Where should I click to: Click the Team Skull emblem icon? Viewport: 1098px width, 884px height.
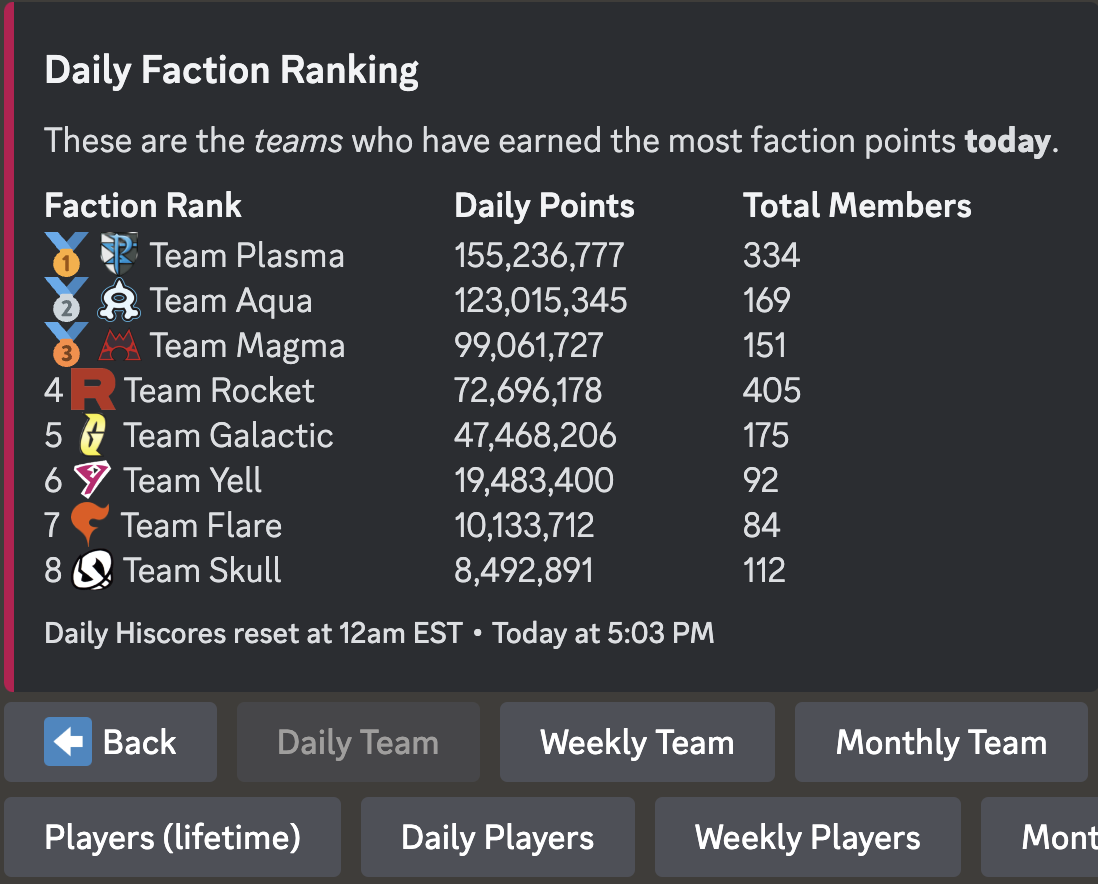click(x=93, y=571)
